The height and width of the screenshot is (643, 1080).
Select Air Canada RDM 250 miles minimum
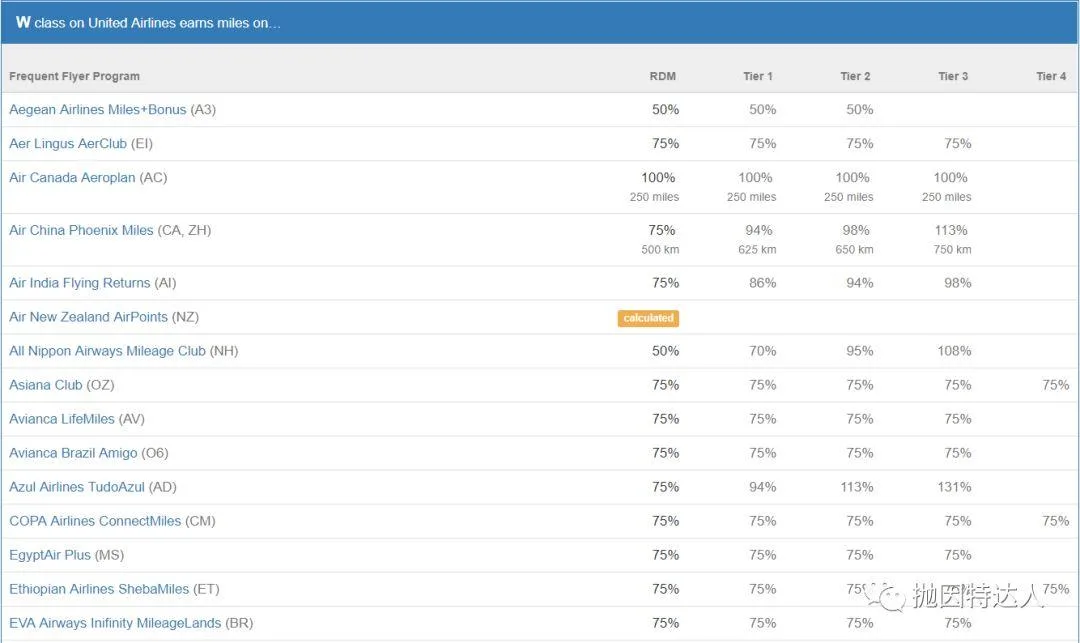pos(654,197)
